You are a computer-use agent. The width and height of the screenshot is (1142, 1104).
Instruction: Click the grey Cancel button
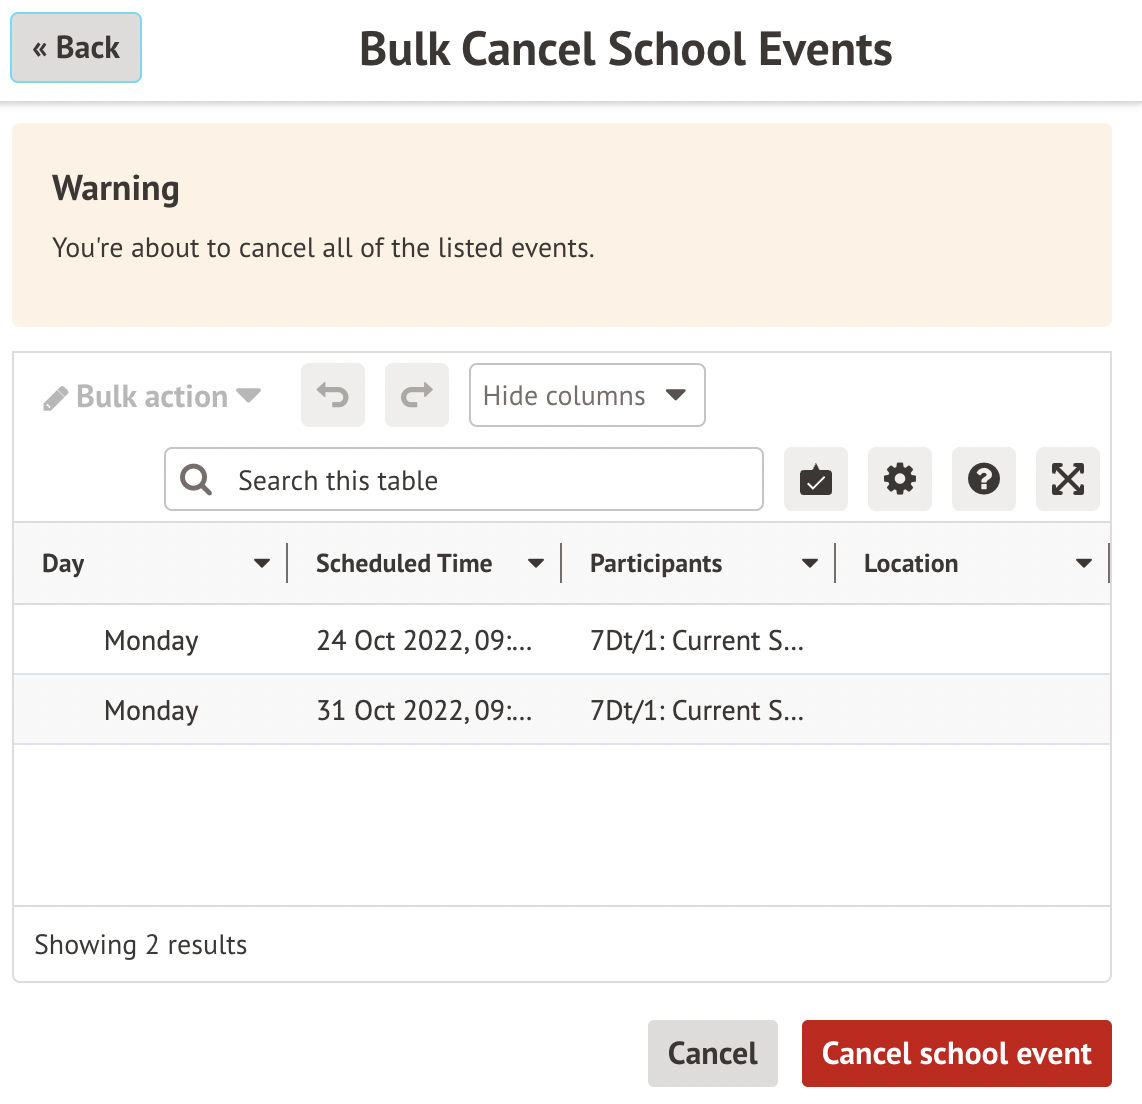(x=713, y=1053)
